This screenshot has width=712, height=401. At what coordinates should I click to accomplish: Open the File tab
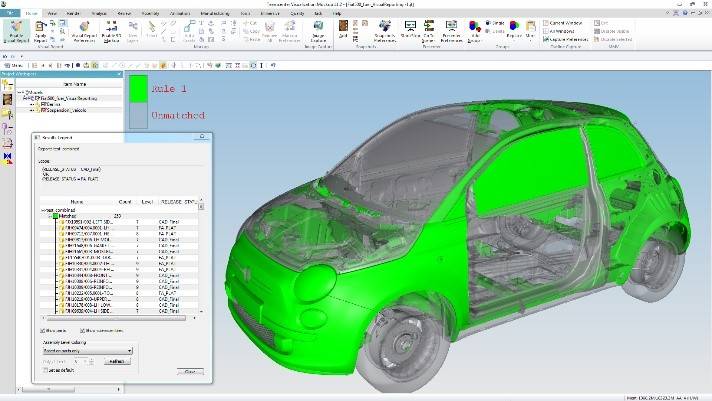(10, 13)
